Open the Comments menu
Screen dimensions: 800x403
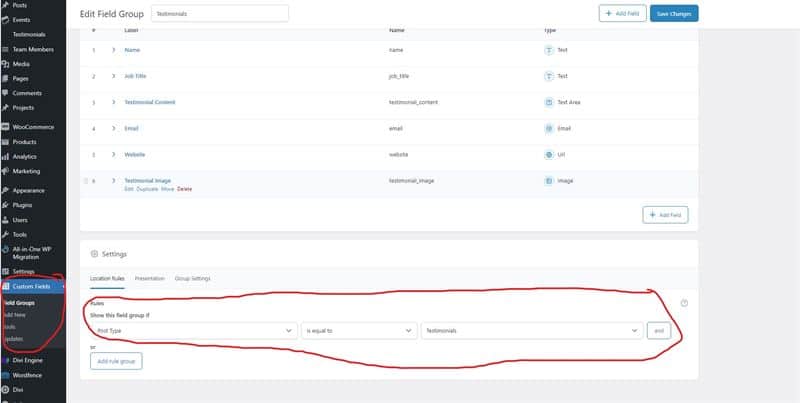coord(27,93)
